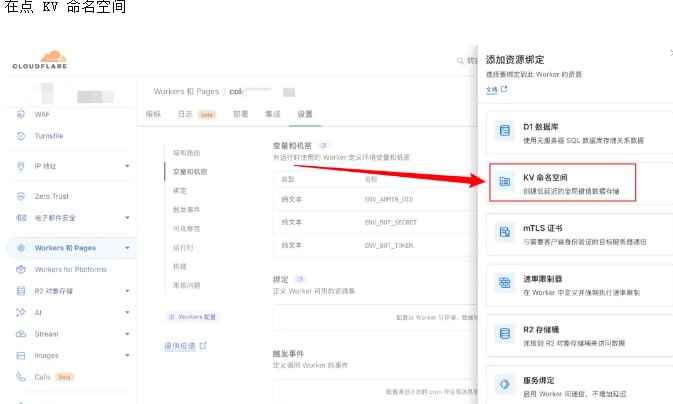This screenshot has height=404, width=673.
Task: Click the 服务绑定 diamond icon
Action: pos(505,384)
